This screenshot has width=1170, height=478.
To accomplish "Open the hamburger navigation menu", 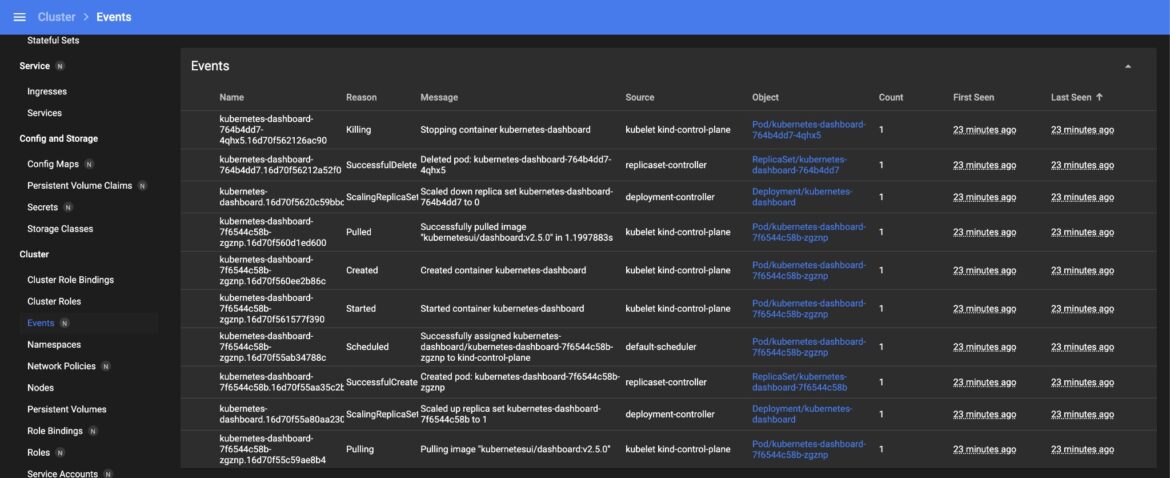I will 19,16.
